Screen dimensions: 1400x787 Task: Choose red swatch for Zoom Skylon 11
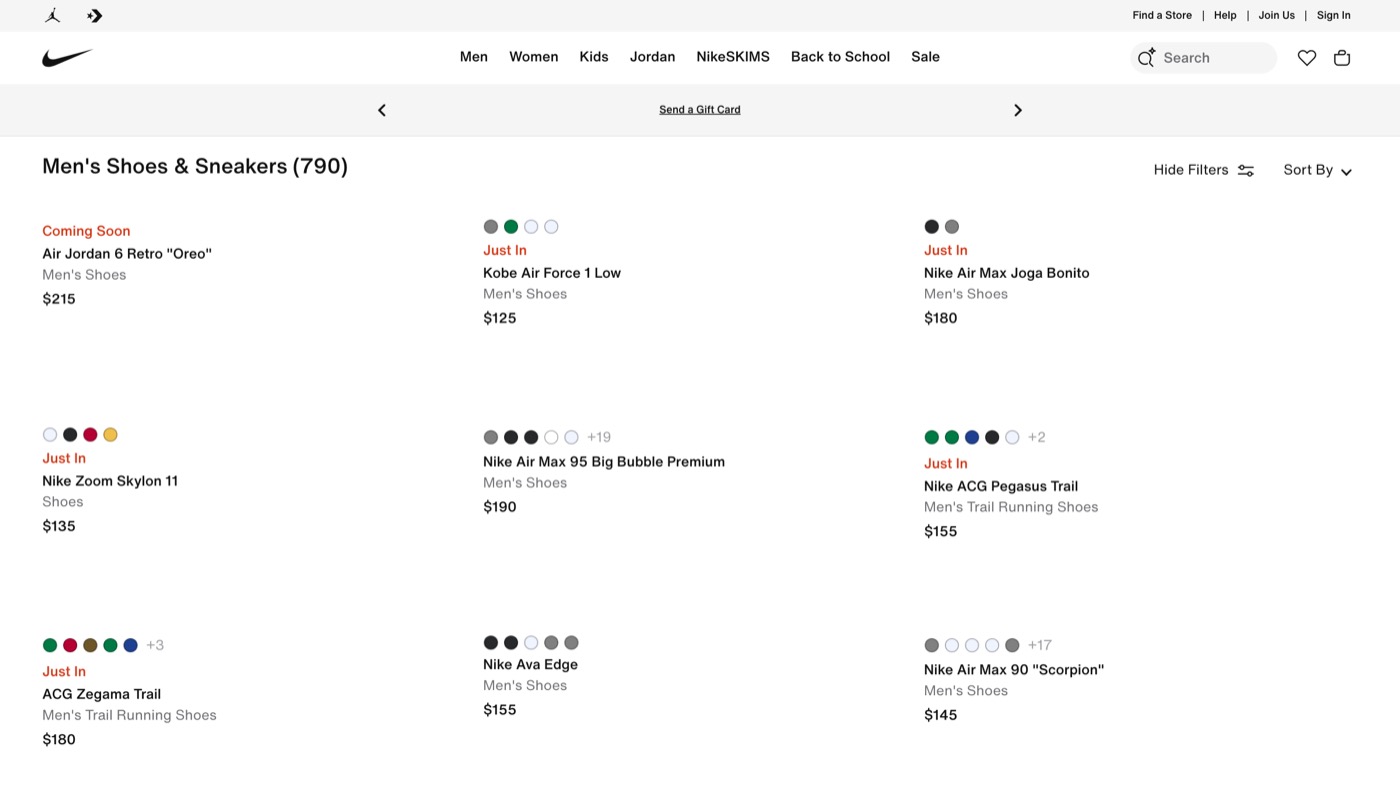(x=90, y=435)
